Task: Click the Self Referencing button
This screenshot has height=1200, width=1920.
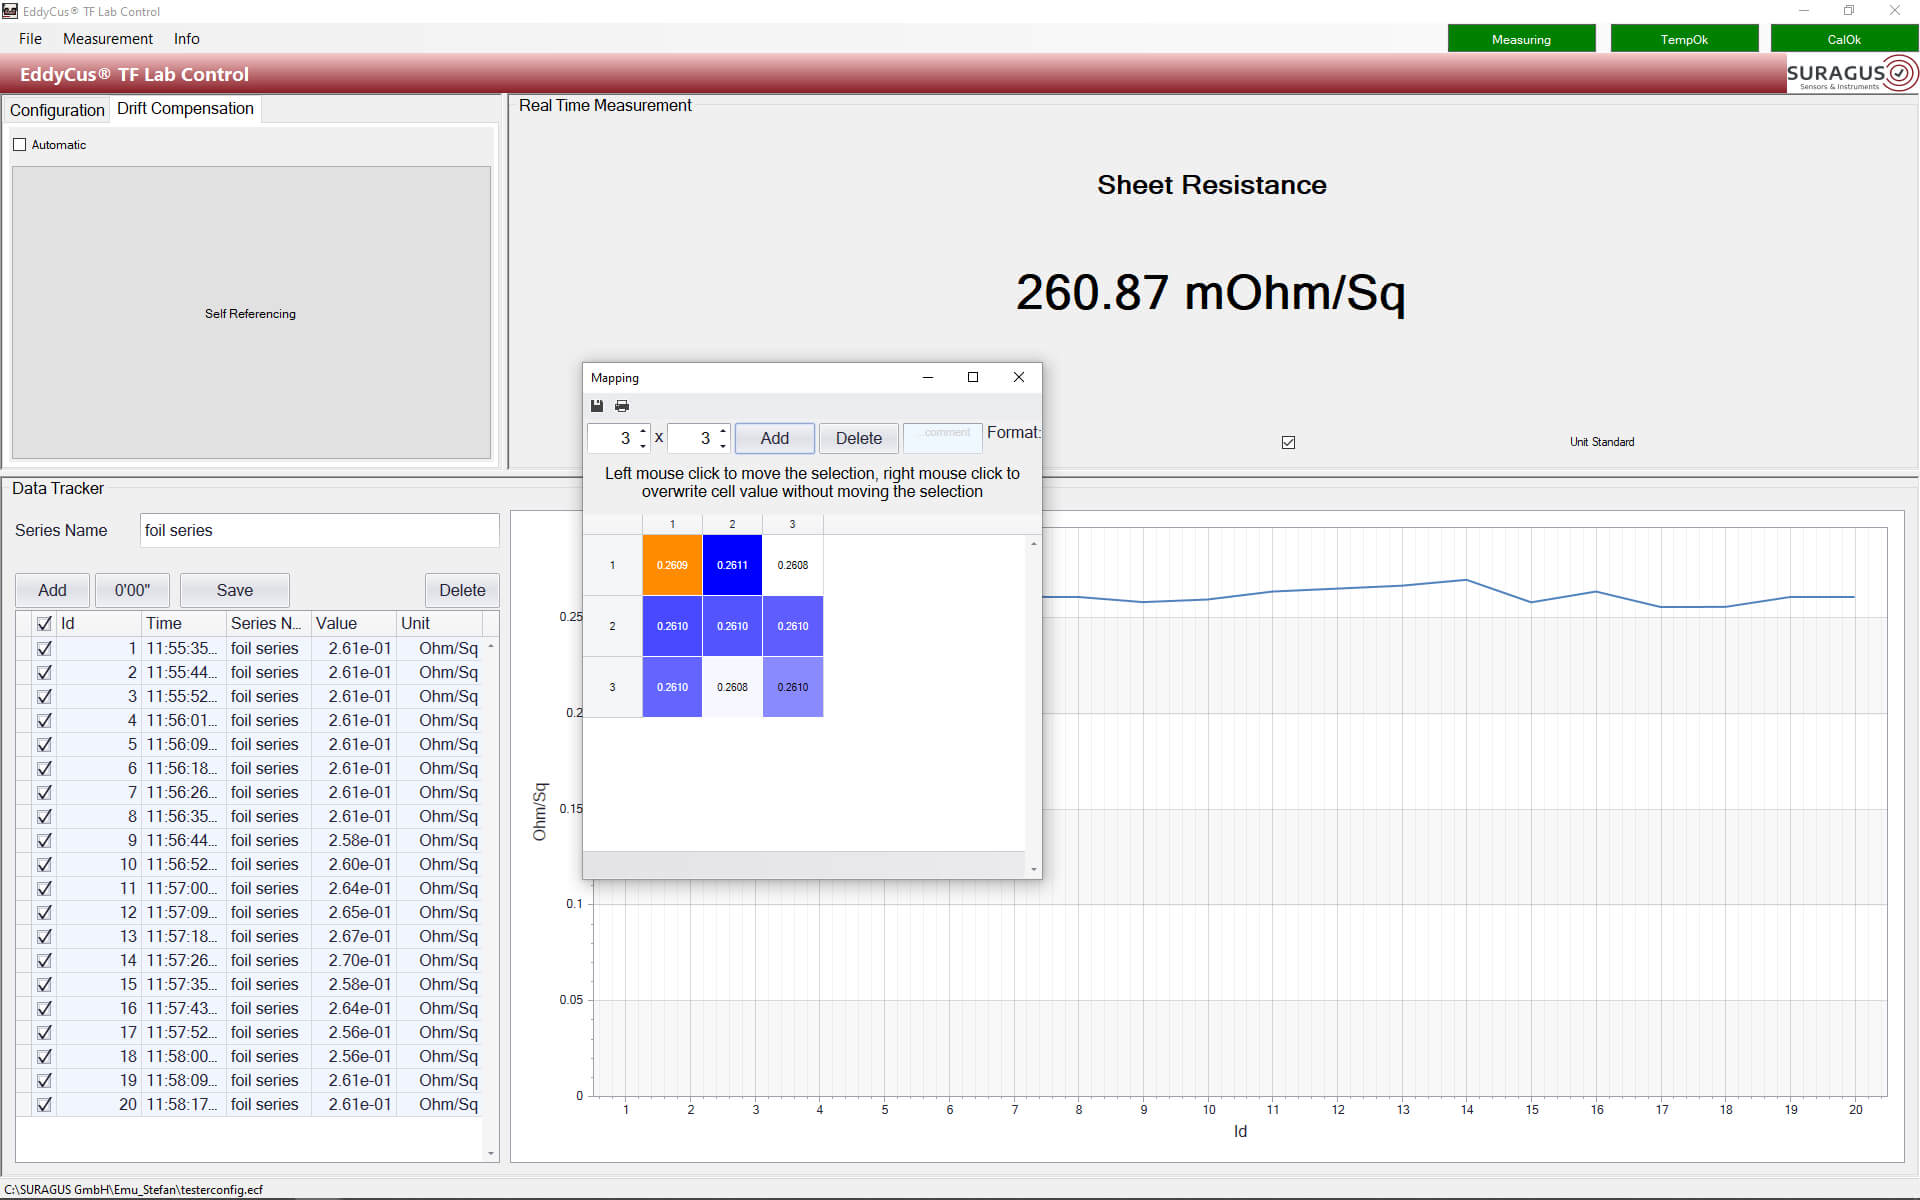Action: pos(250,313)
